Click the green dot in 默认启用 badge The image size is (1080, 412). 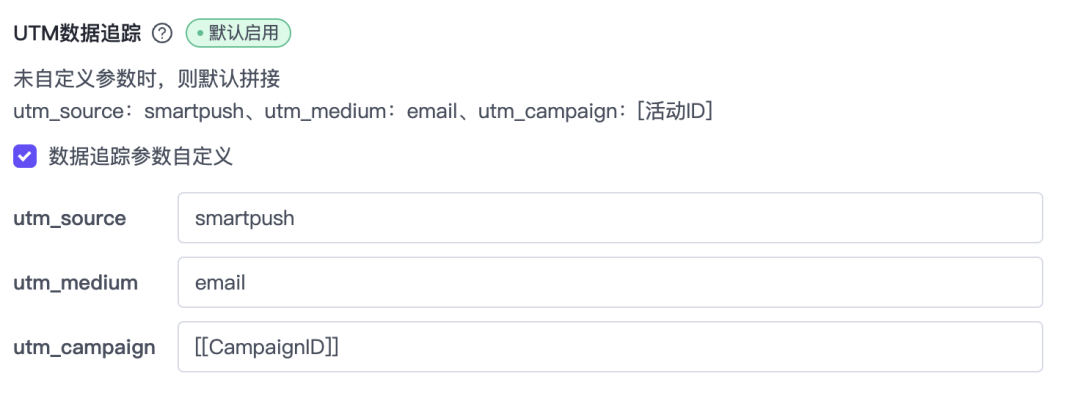(x=200, y=34)
